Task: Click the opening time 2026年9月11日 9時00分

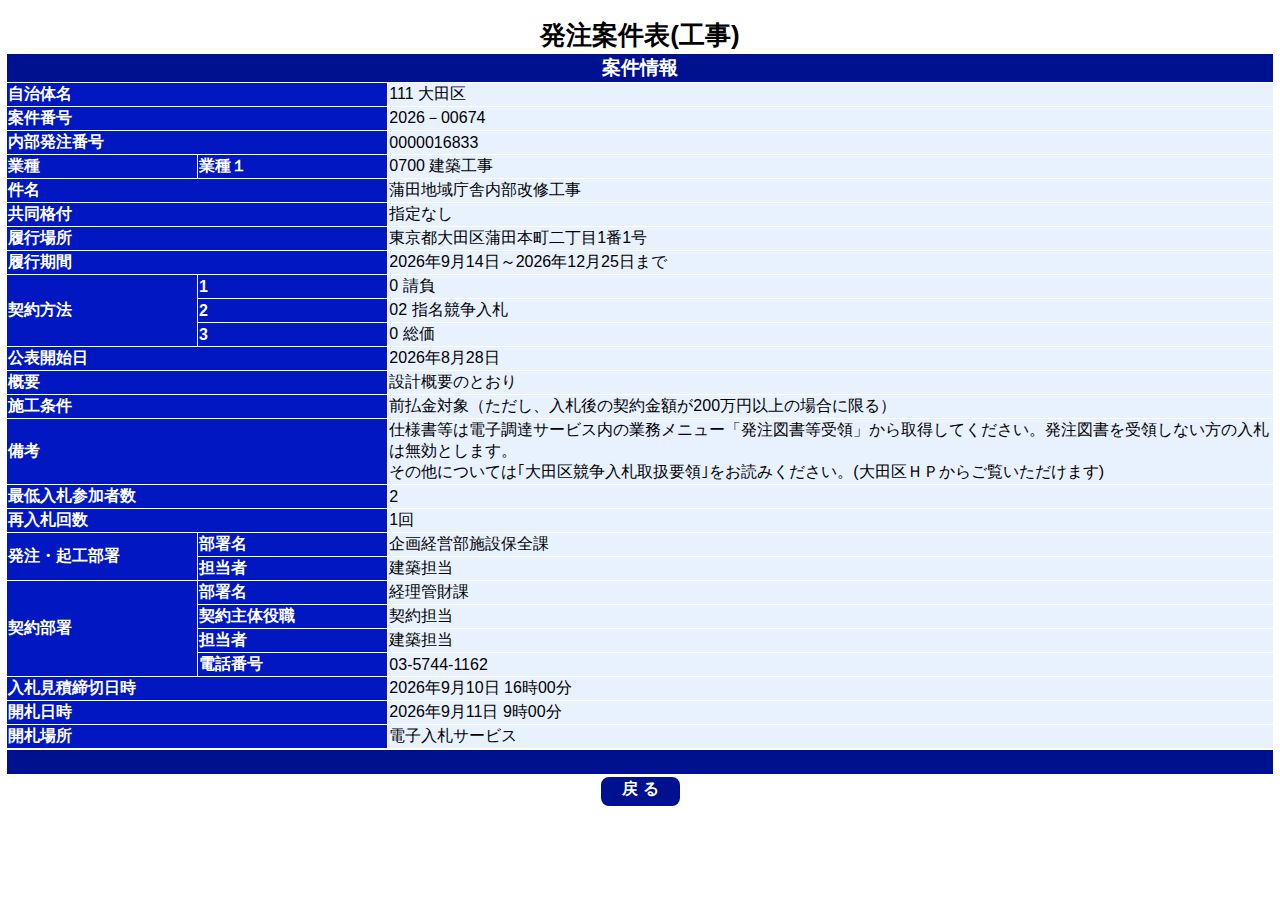Action: [475, 712]
